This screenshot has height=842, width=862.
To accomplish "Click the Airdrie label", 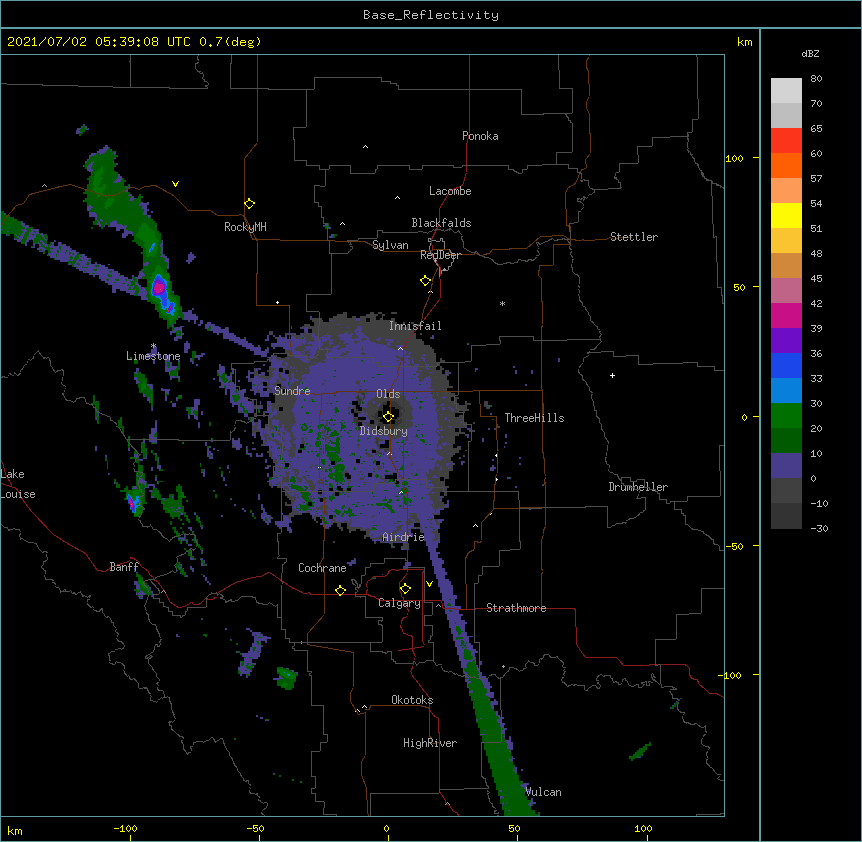I will [403, 537].
